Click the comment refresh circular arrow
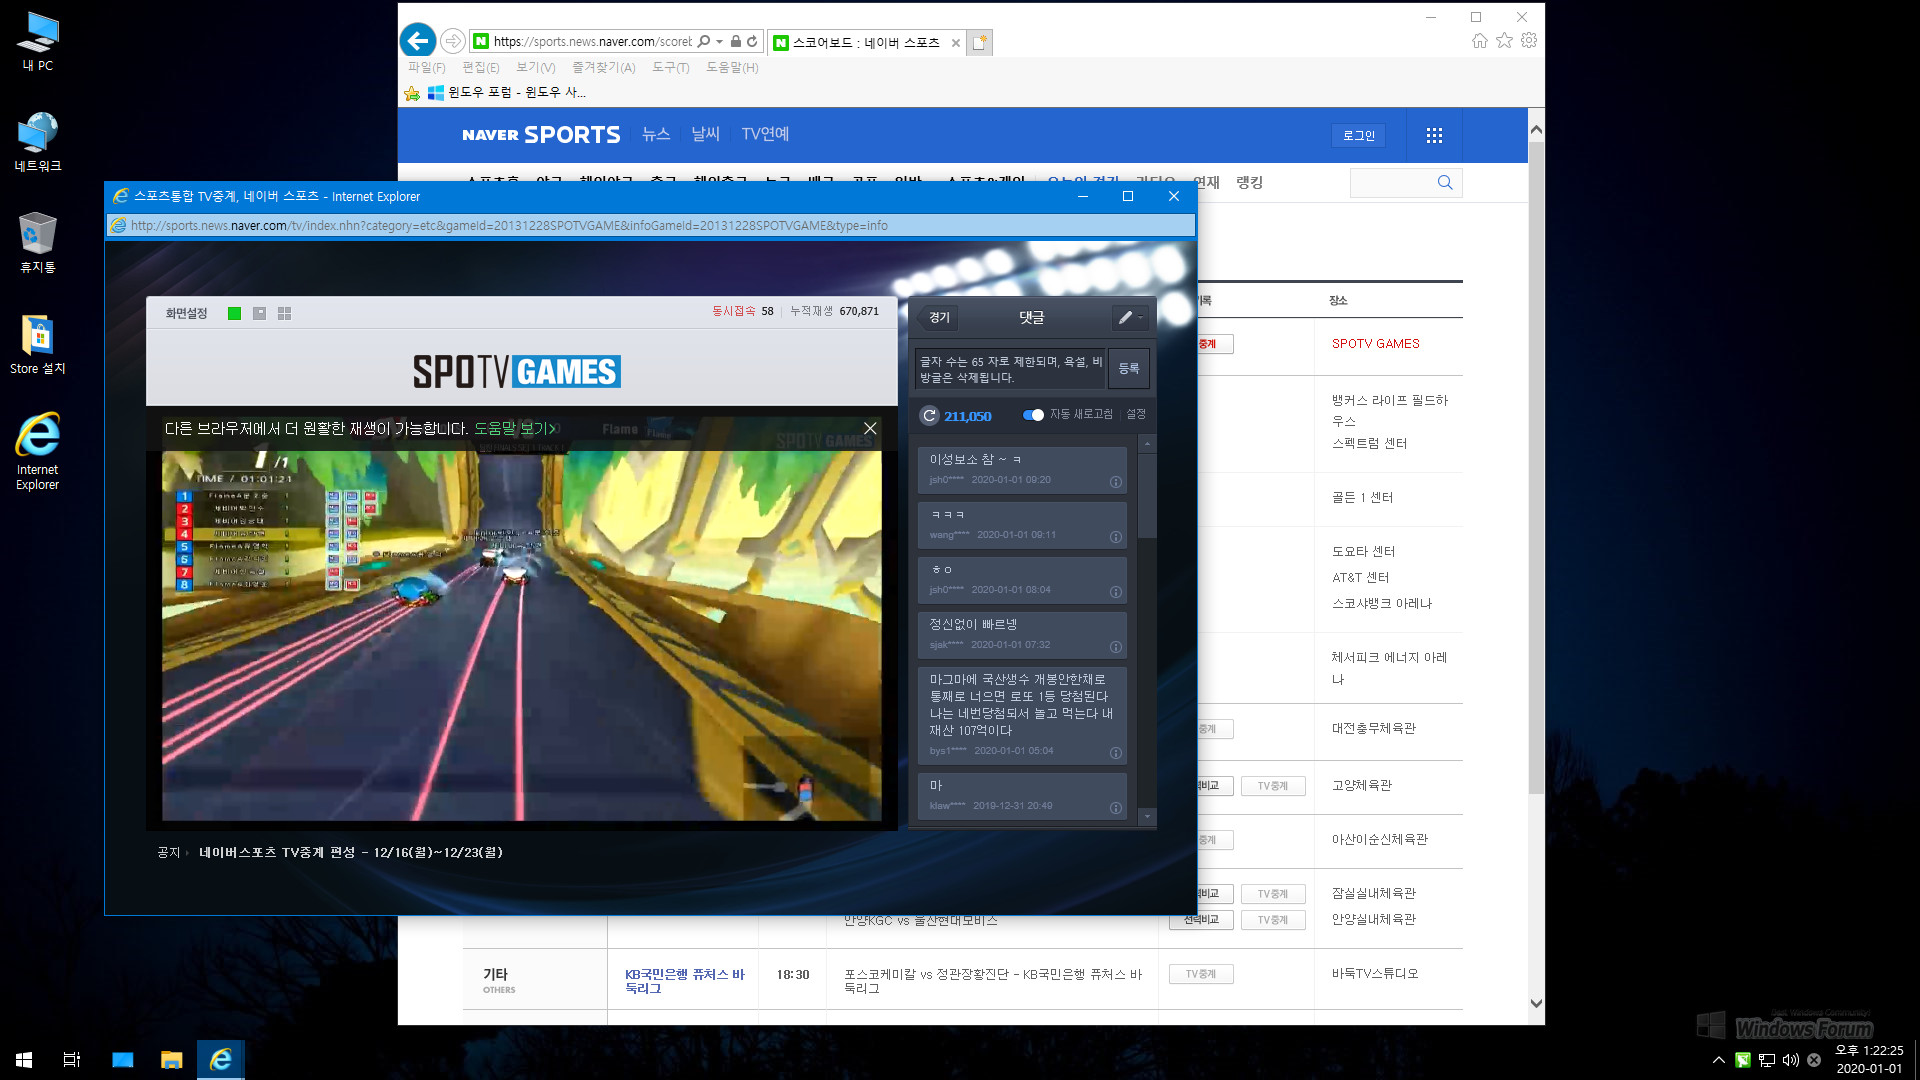The image size is (1920, 1080). [929, 416]
